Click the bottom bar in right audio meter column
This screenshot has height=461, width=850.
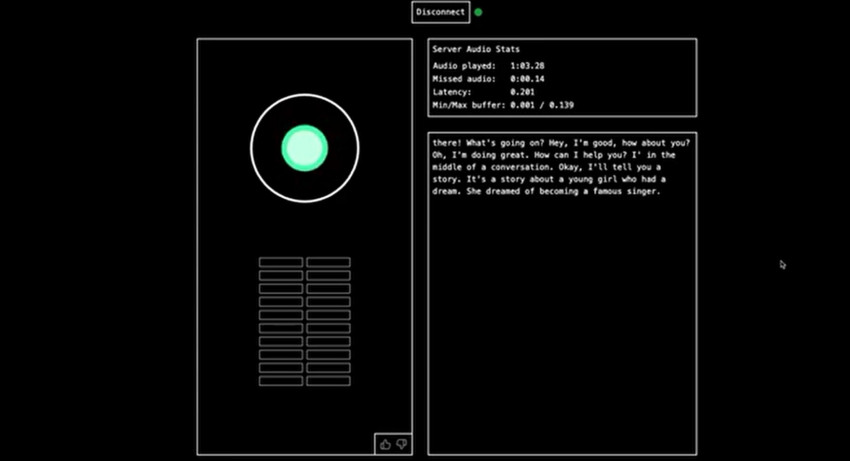328,381
